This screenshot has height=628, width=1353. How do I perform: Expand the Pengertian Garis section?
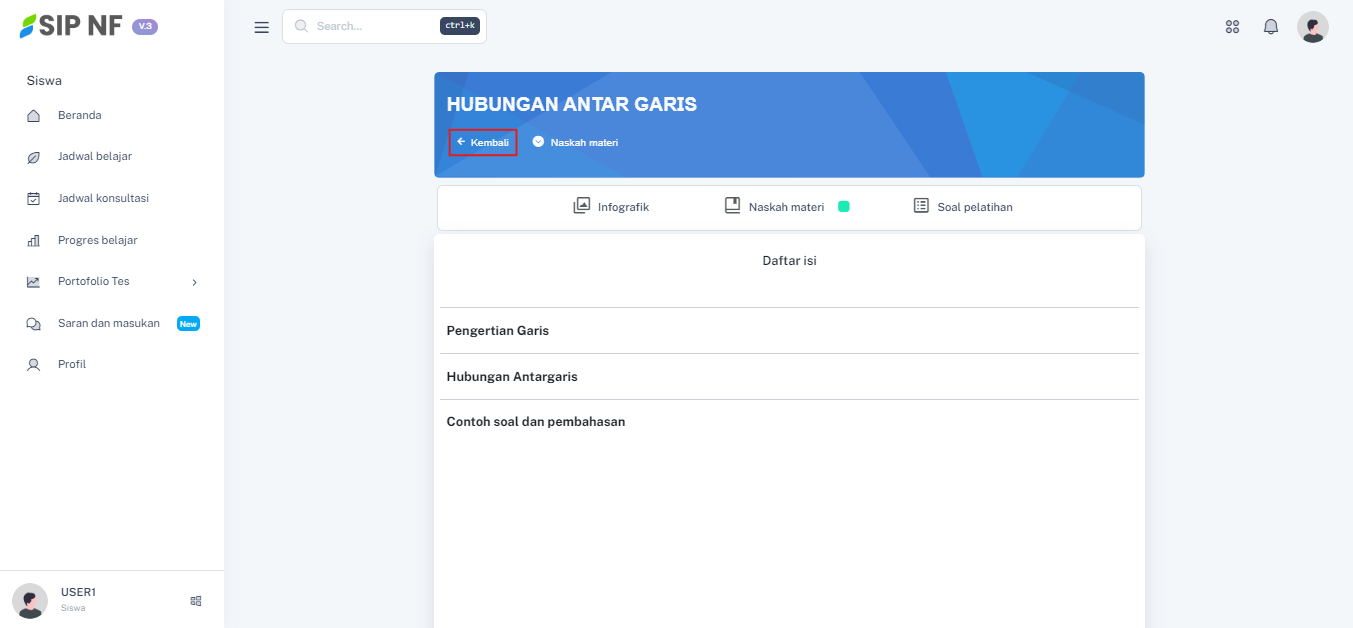pos(497,331)
